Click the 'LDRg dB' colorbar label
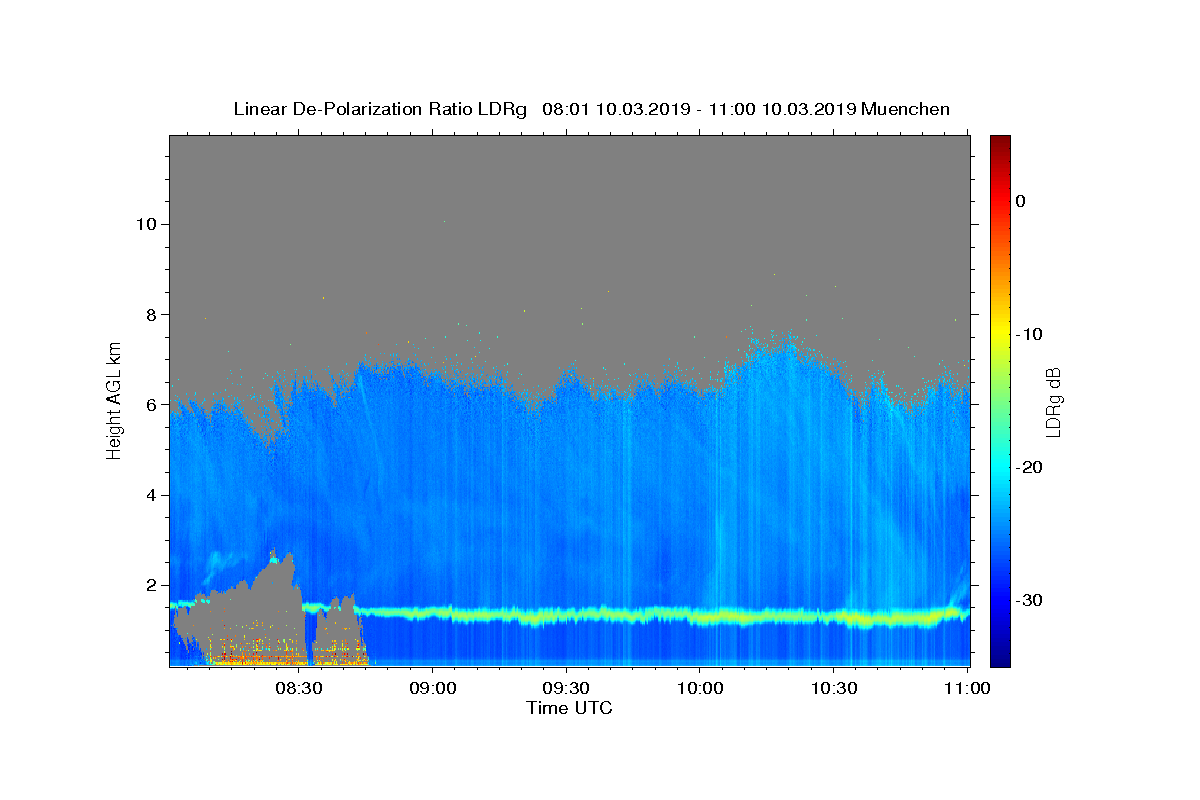Image resolution: width=1200 pixels, height=800 pixels. pos(1052,402)
